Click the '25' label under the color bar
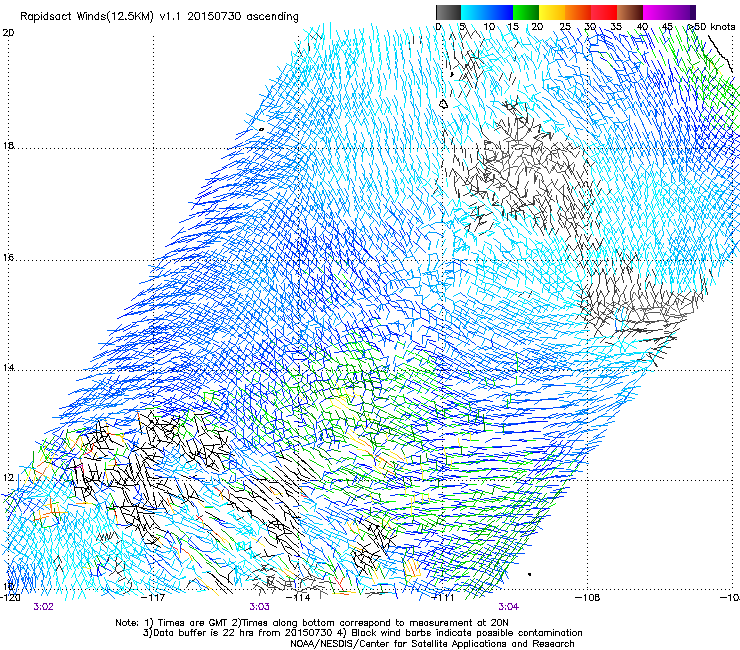This screenshot has height=650, width=740. (565, 27)
